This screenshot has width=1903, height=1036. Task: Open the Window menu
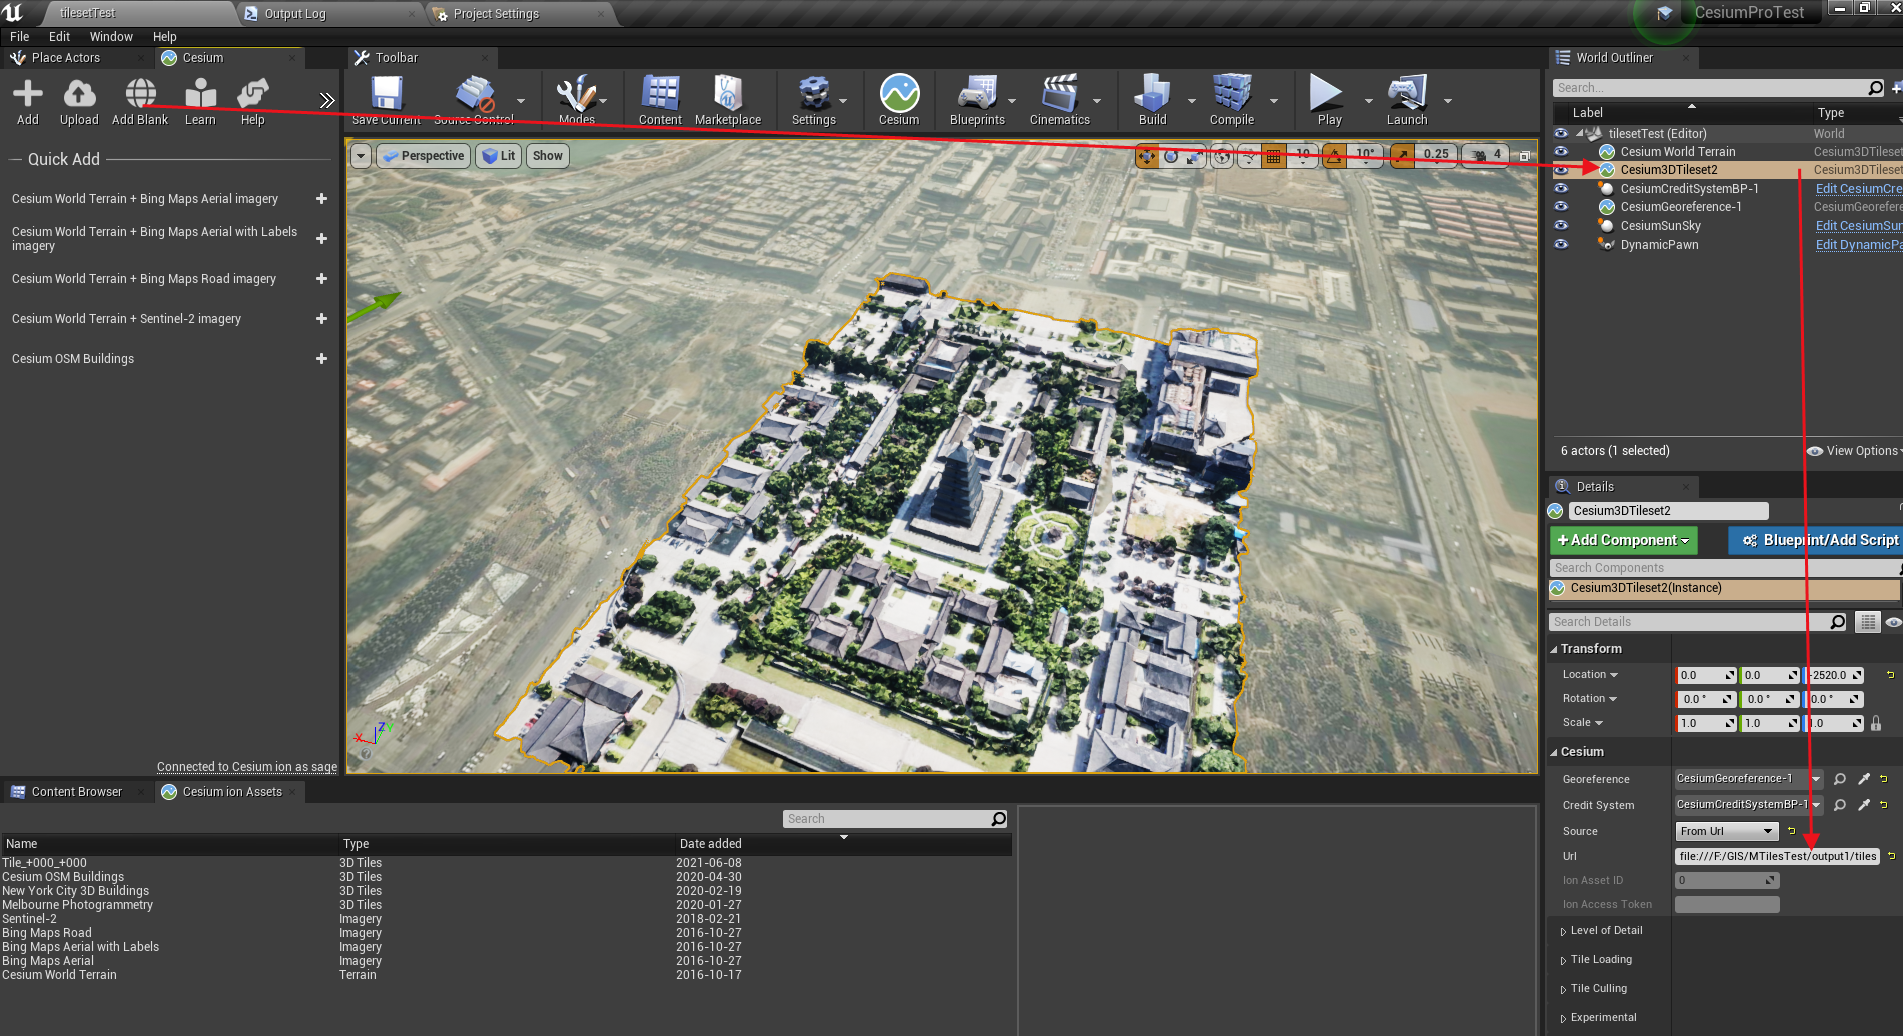pos(111,36)
